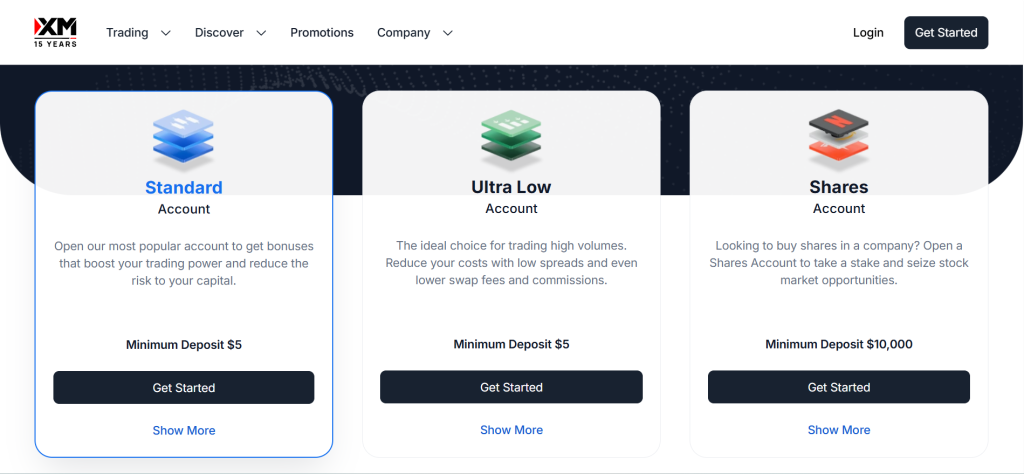Click the blue Standard account stack icon
1024x474 pixels.
click(183, 138)
